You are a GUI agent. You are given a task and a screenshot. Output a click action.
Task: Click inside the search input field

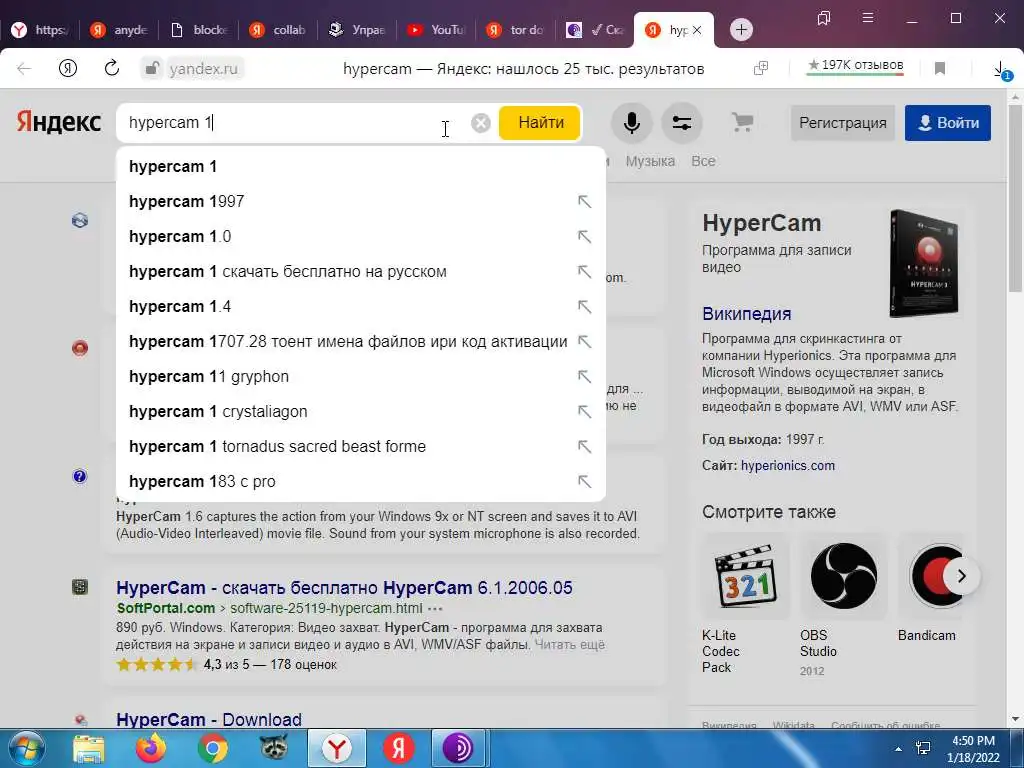click(x=294, y=123)
